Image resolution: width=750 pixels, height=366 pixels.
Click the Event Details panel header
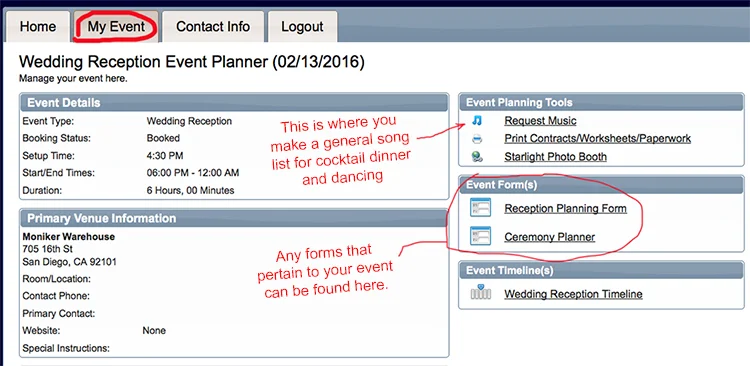coord(234,103)
